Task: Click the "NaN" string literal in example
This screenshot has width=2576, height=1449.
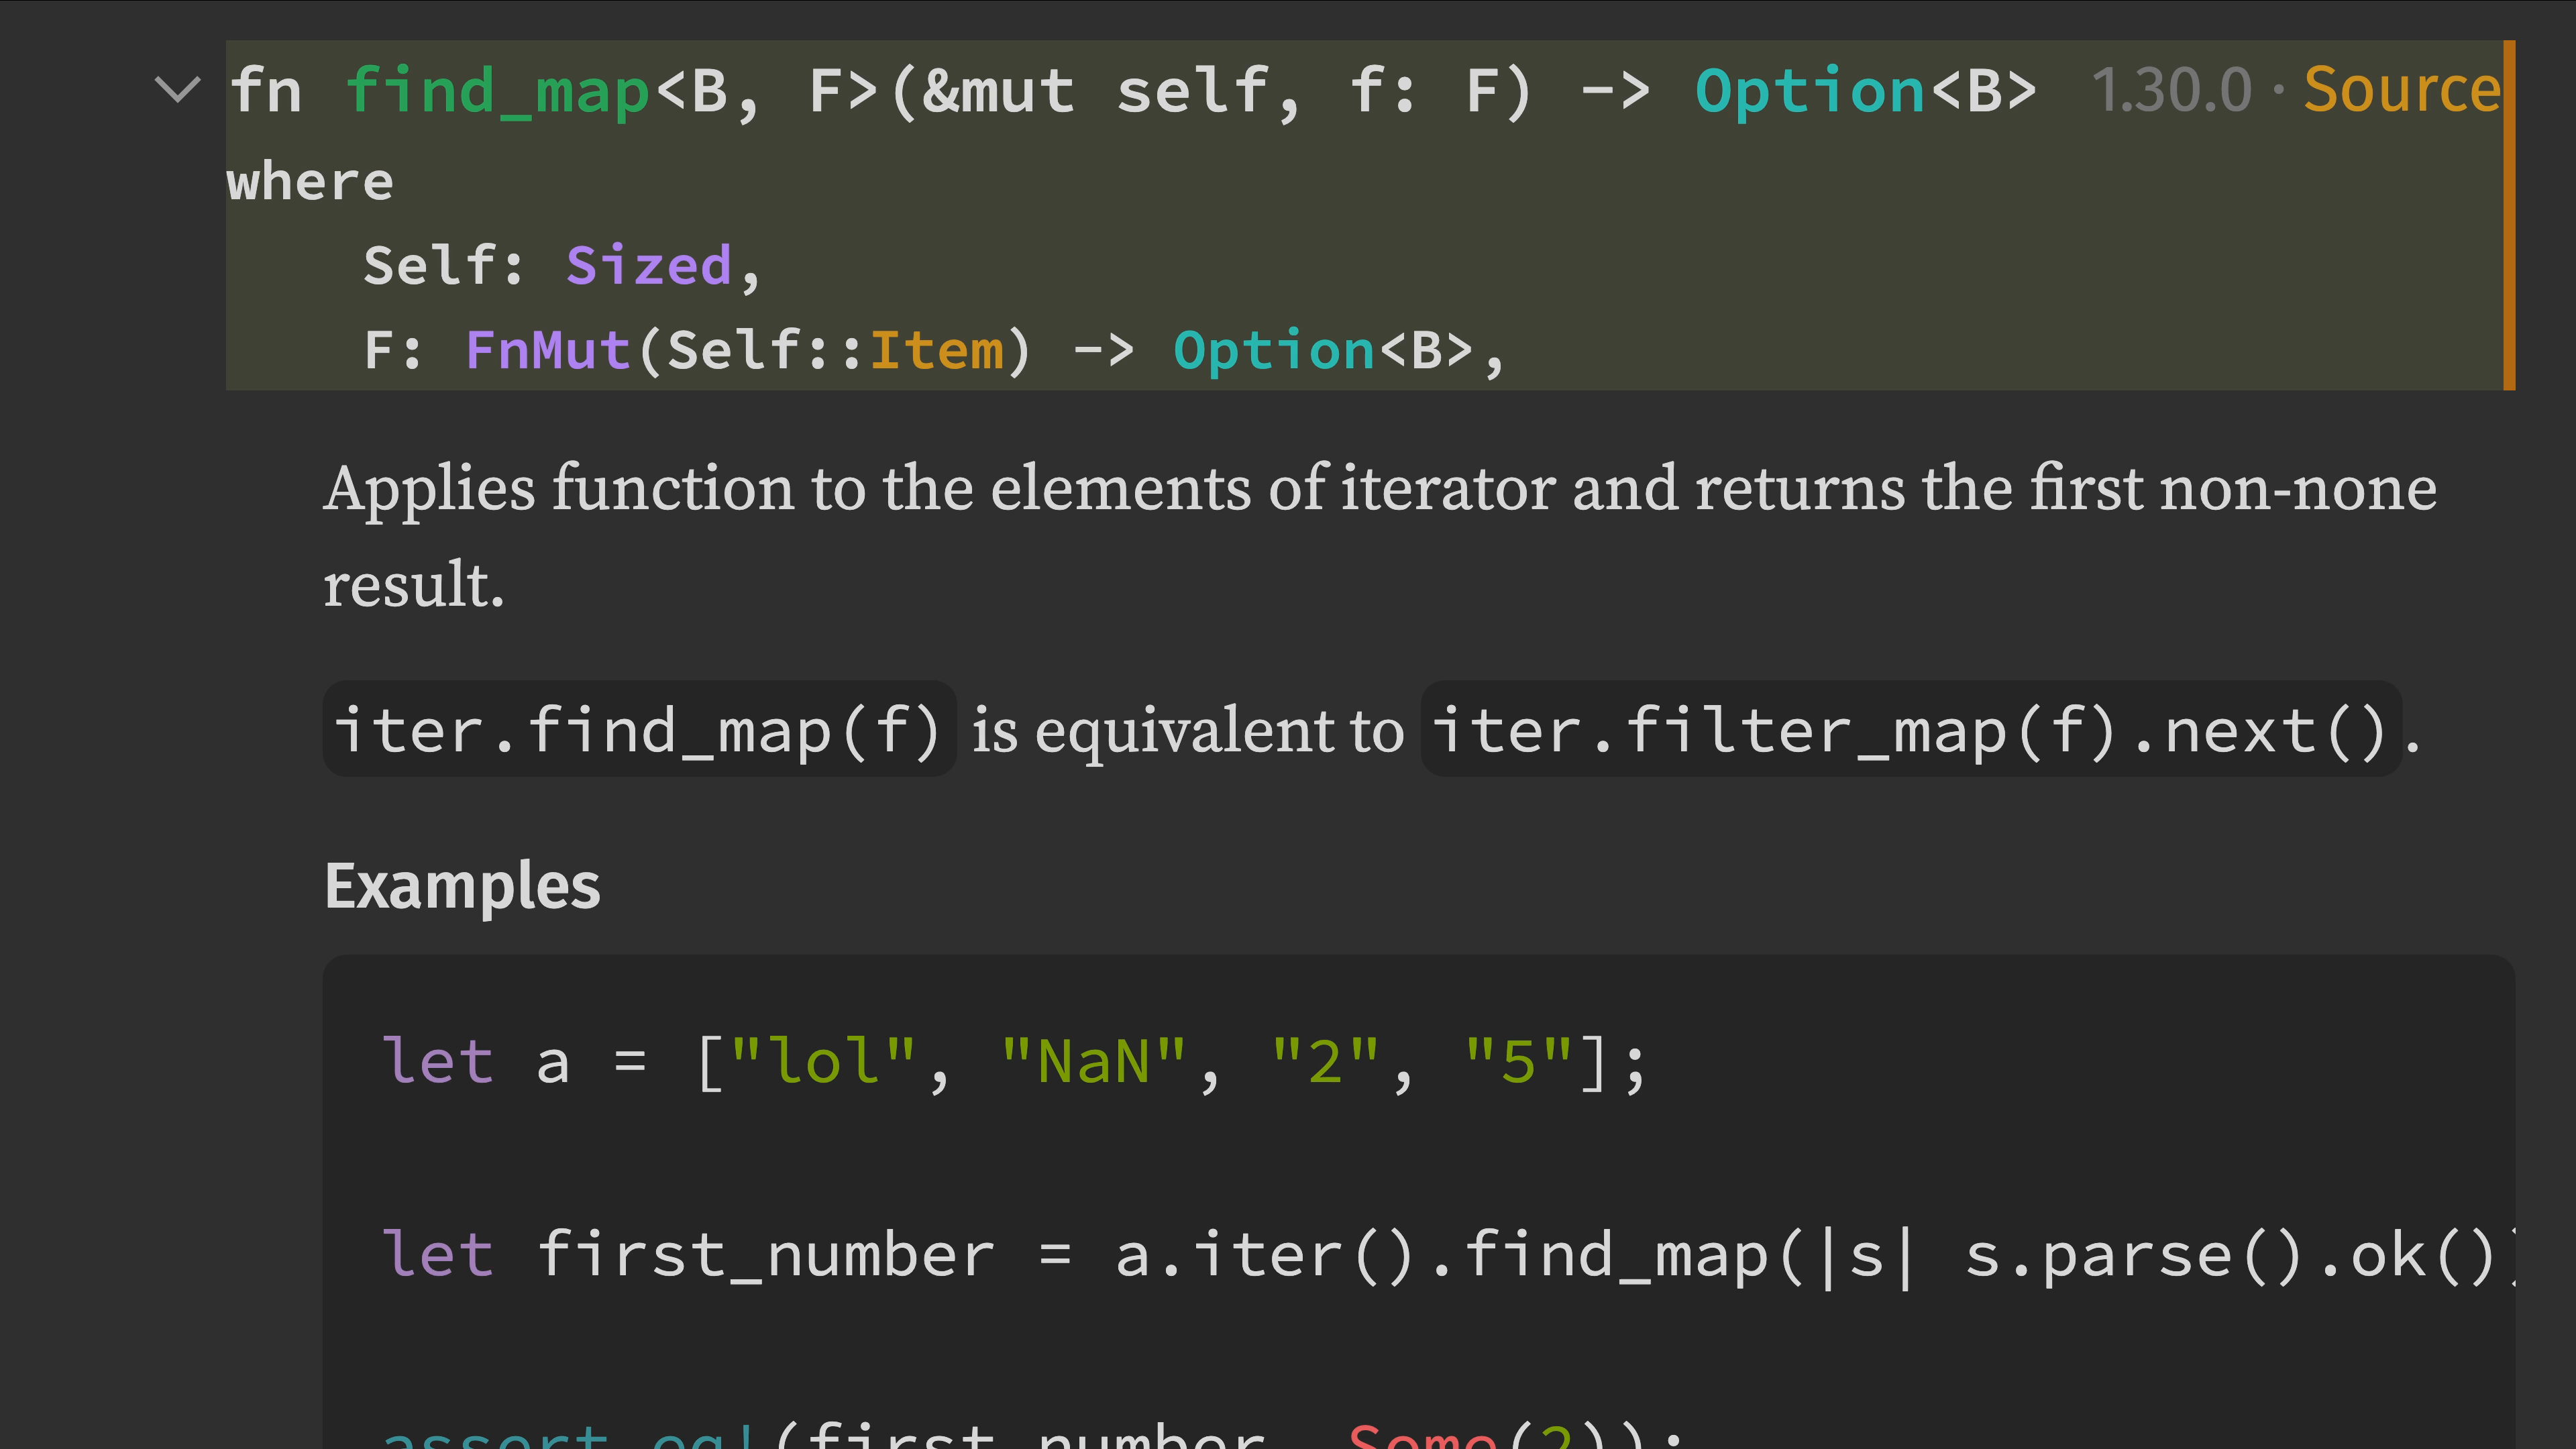Action: (1094, 1062)
